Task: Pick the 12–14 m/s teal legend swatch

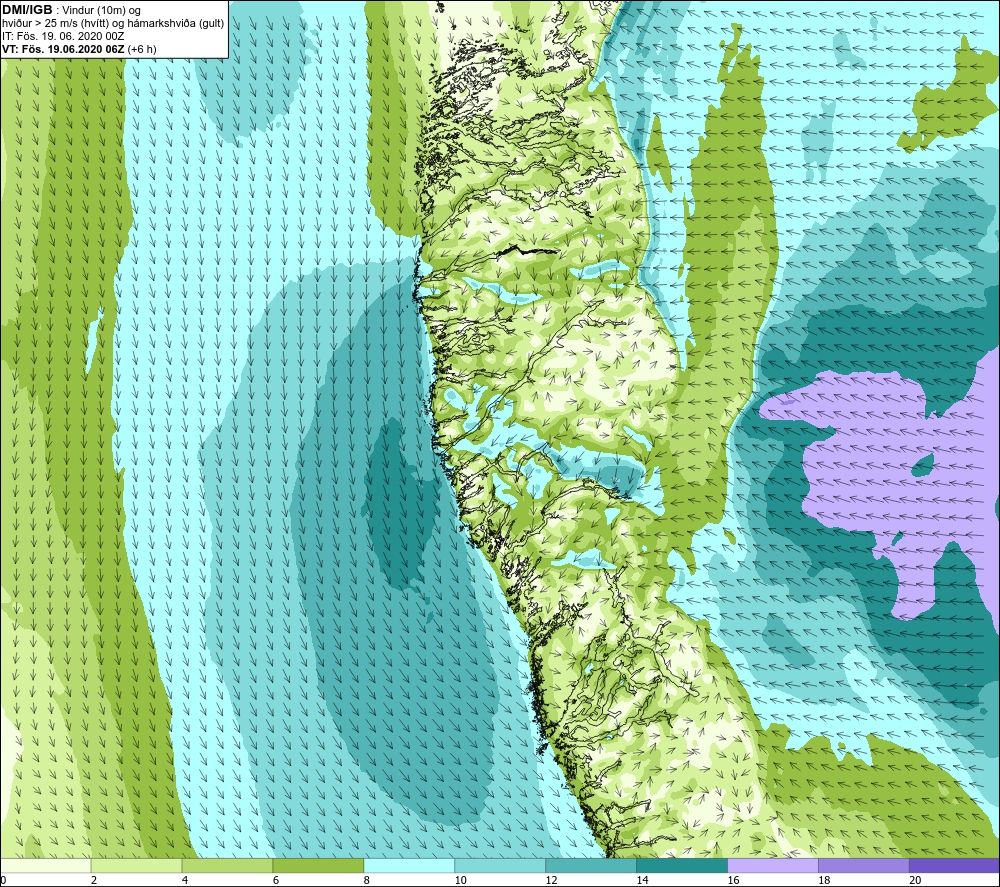Action: tap(591, 865)
